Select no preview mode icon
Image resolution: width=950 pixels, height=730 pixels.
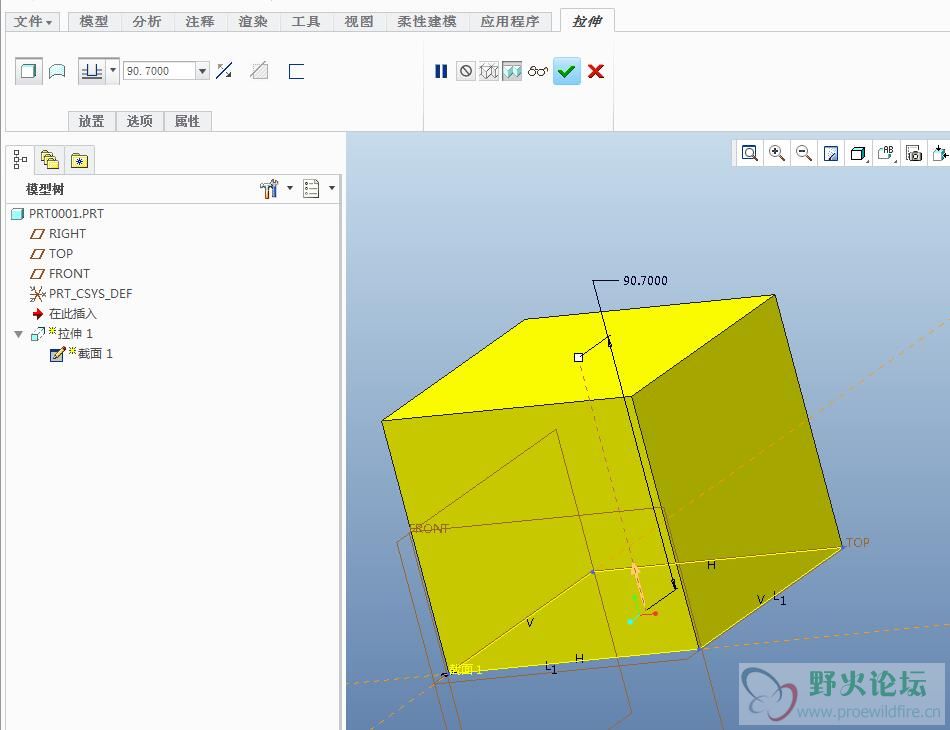465,71
